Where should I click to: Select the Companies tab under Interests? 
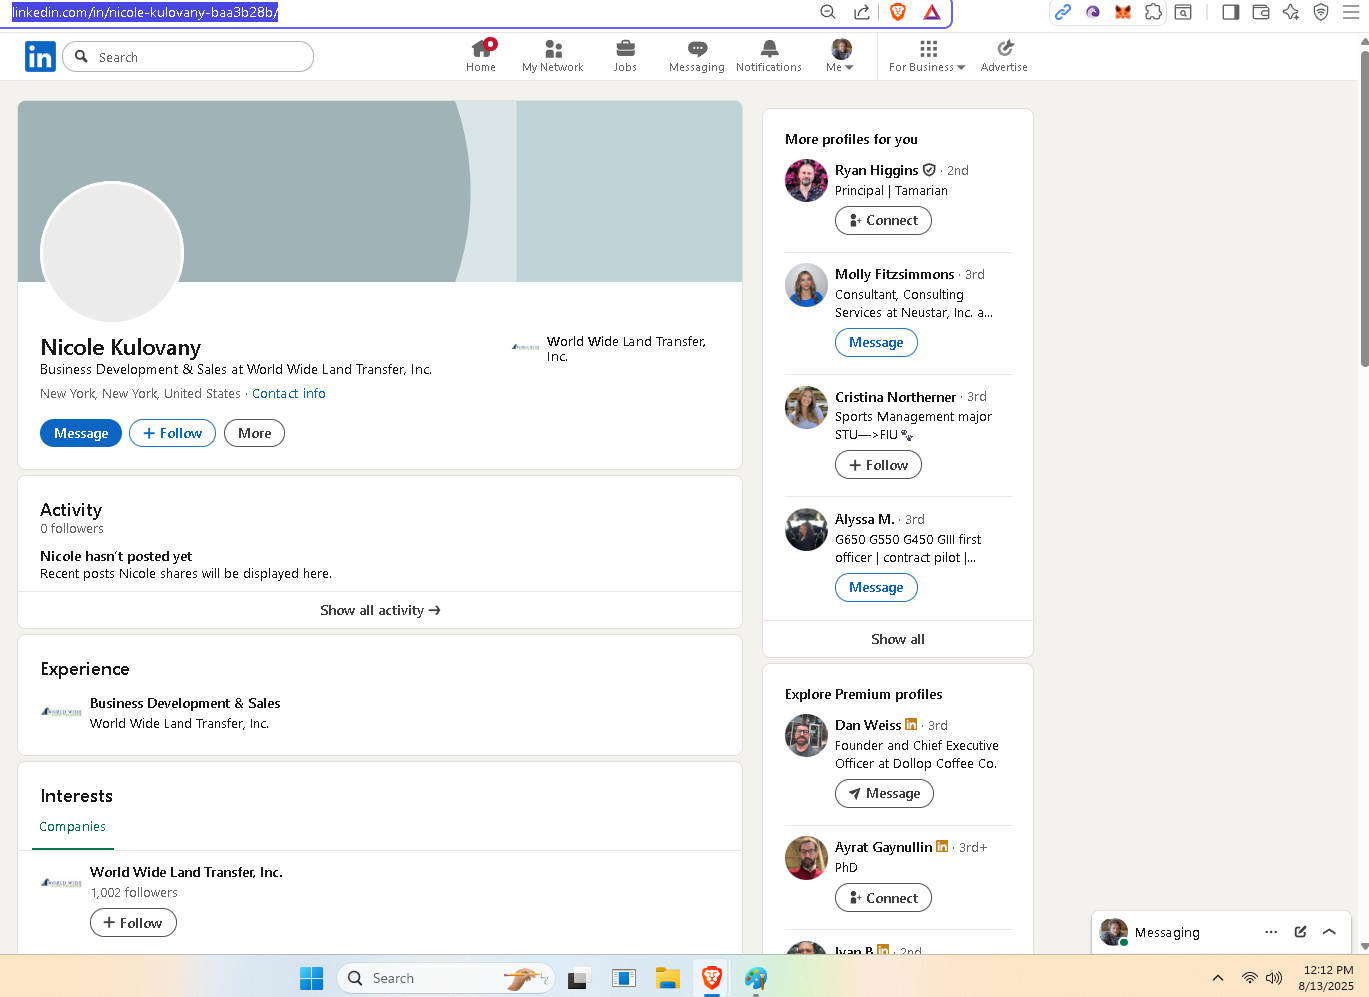pos(72,827)
